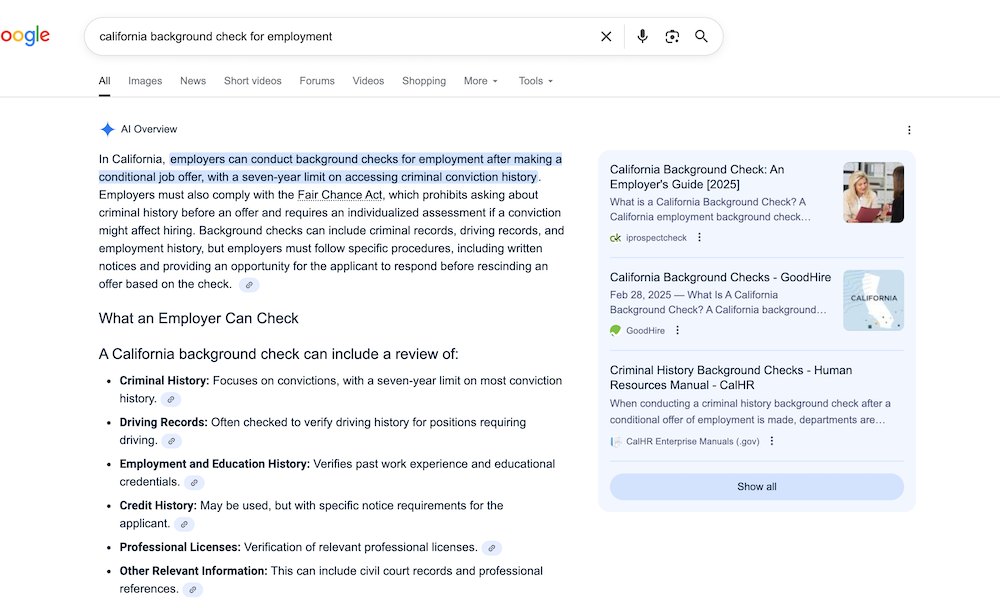Click source link icon after Driving Records
Viewport: 1000px width, 608px height.
[x=171, y=441]
